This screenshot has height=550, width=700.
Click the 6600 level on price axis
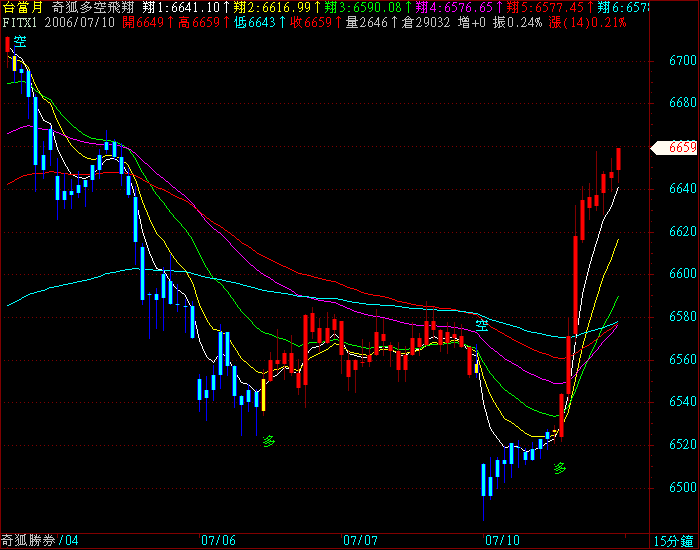pos(680,274)
